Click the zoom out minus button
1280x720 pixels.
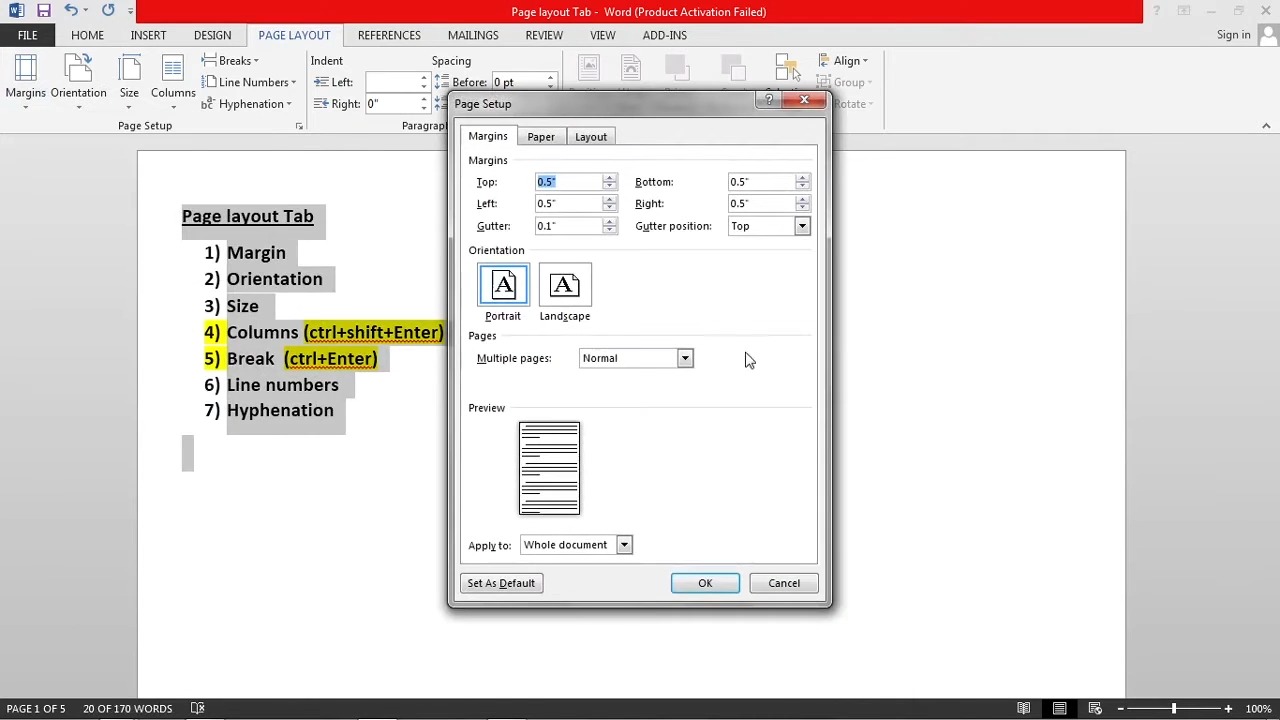(x=1121, y=709)
